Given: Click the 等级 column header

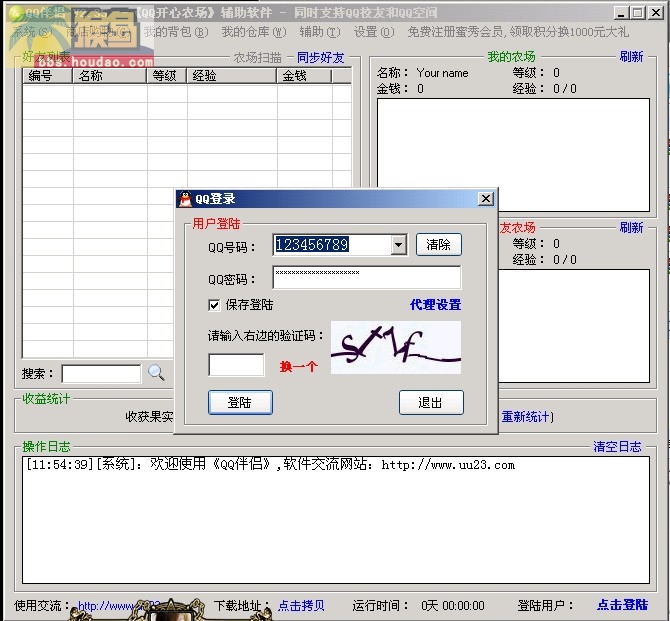Looking at the screenshot, I should tap(167, 76).
